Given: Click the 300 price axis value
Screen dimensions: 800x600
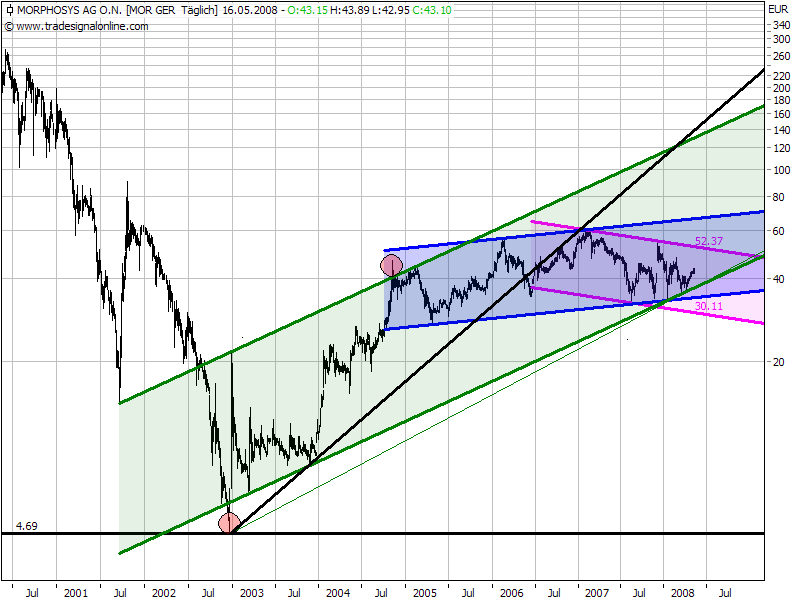Looking at the screenshot, I should [x=782, y=39].
